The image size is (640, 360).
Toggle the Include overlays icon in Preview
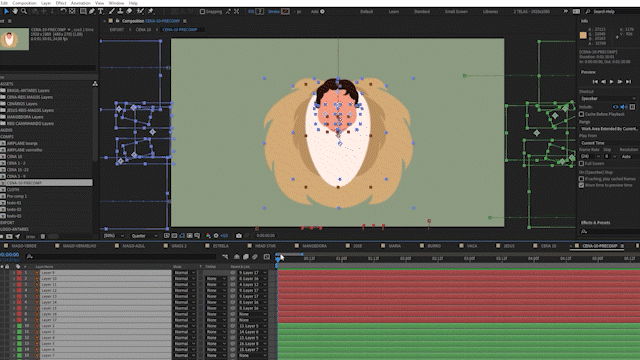click(x=632, y=107)
